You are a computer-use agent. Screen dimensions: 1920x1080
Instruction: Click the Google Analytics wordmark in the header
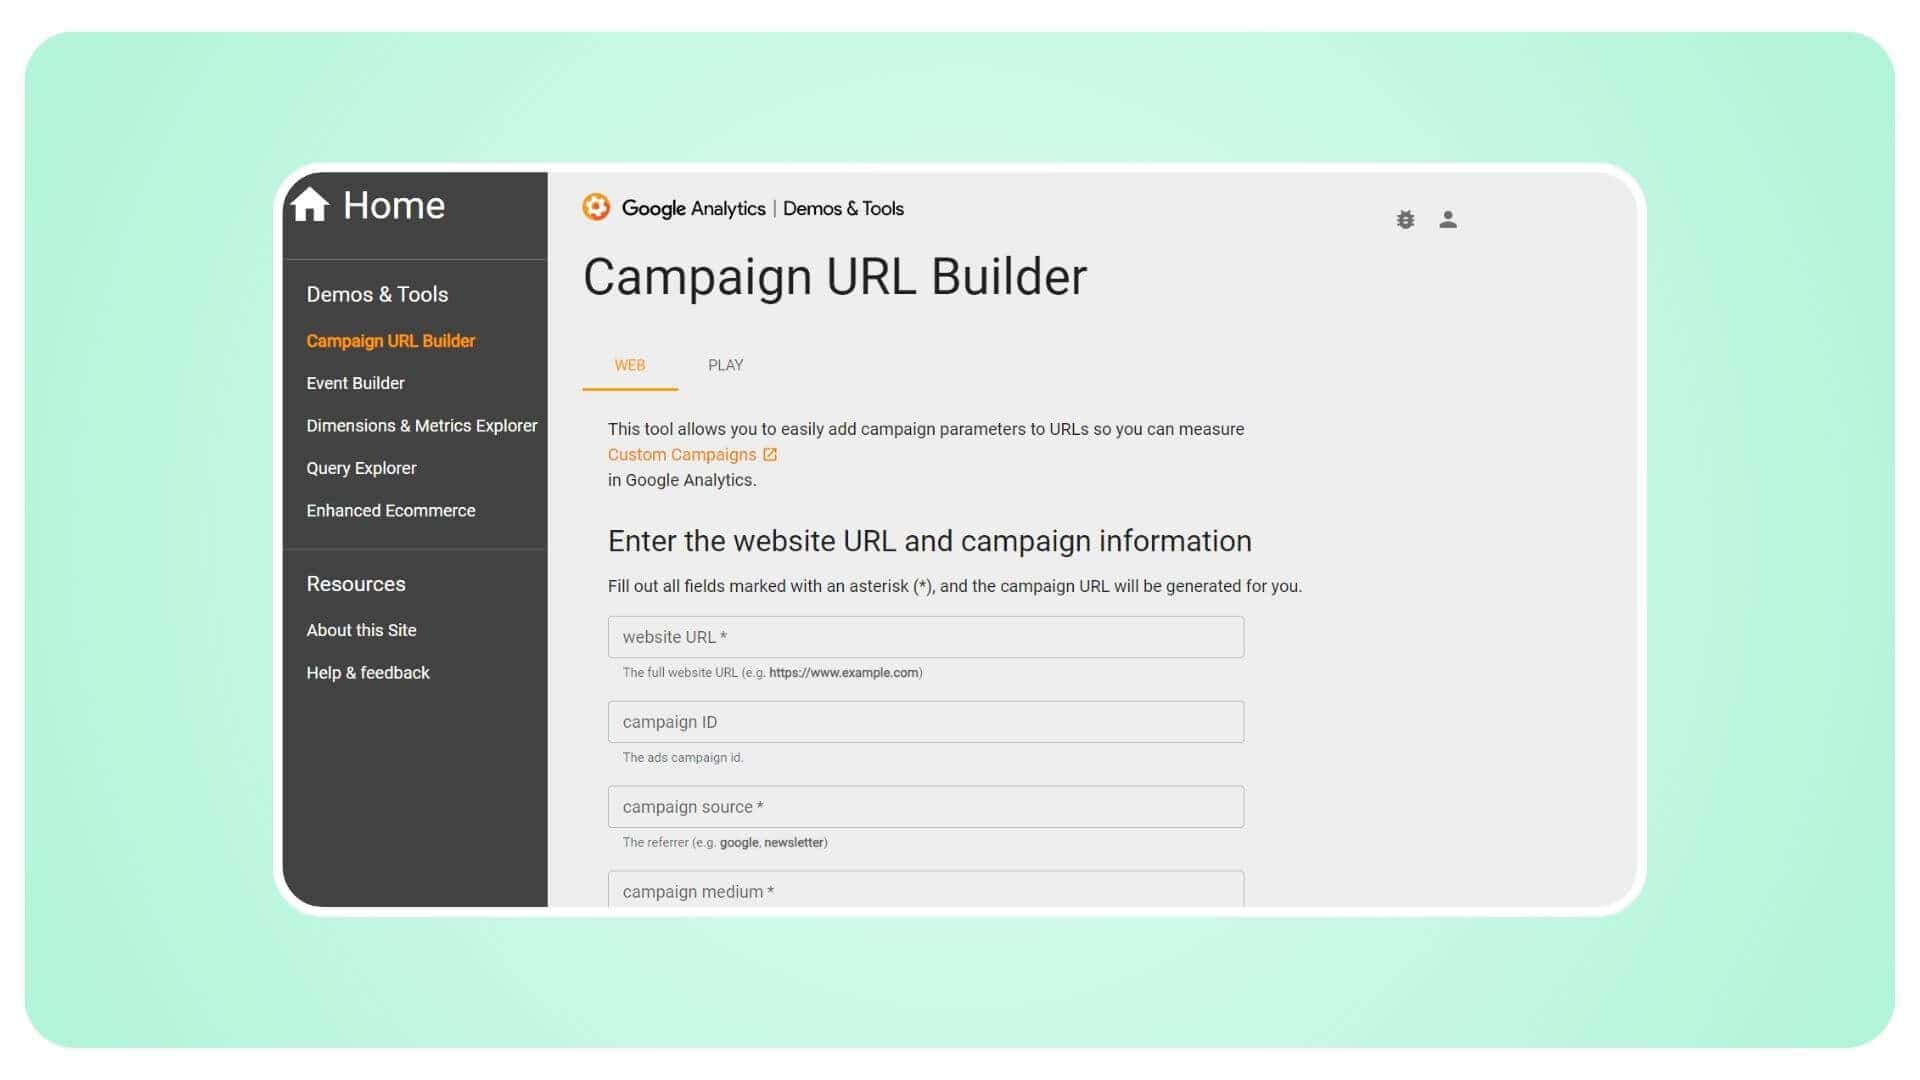click(x=694, y=209)
